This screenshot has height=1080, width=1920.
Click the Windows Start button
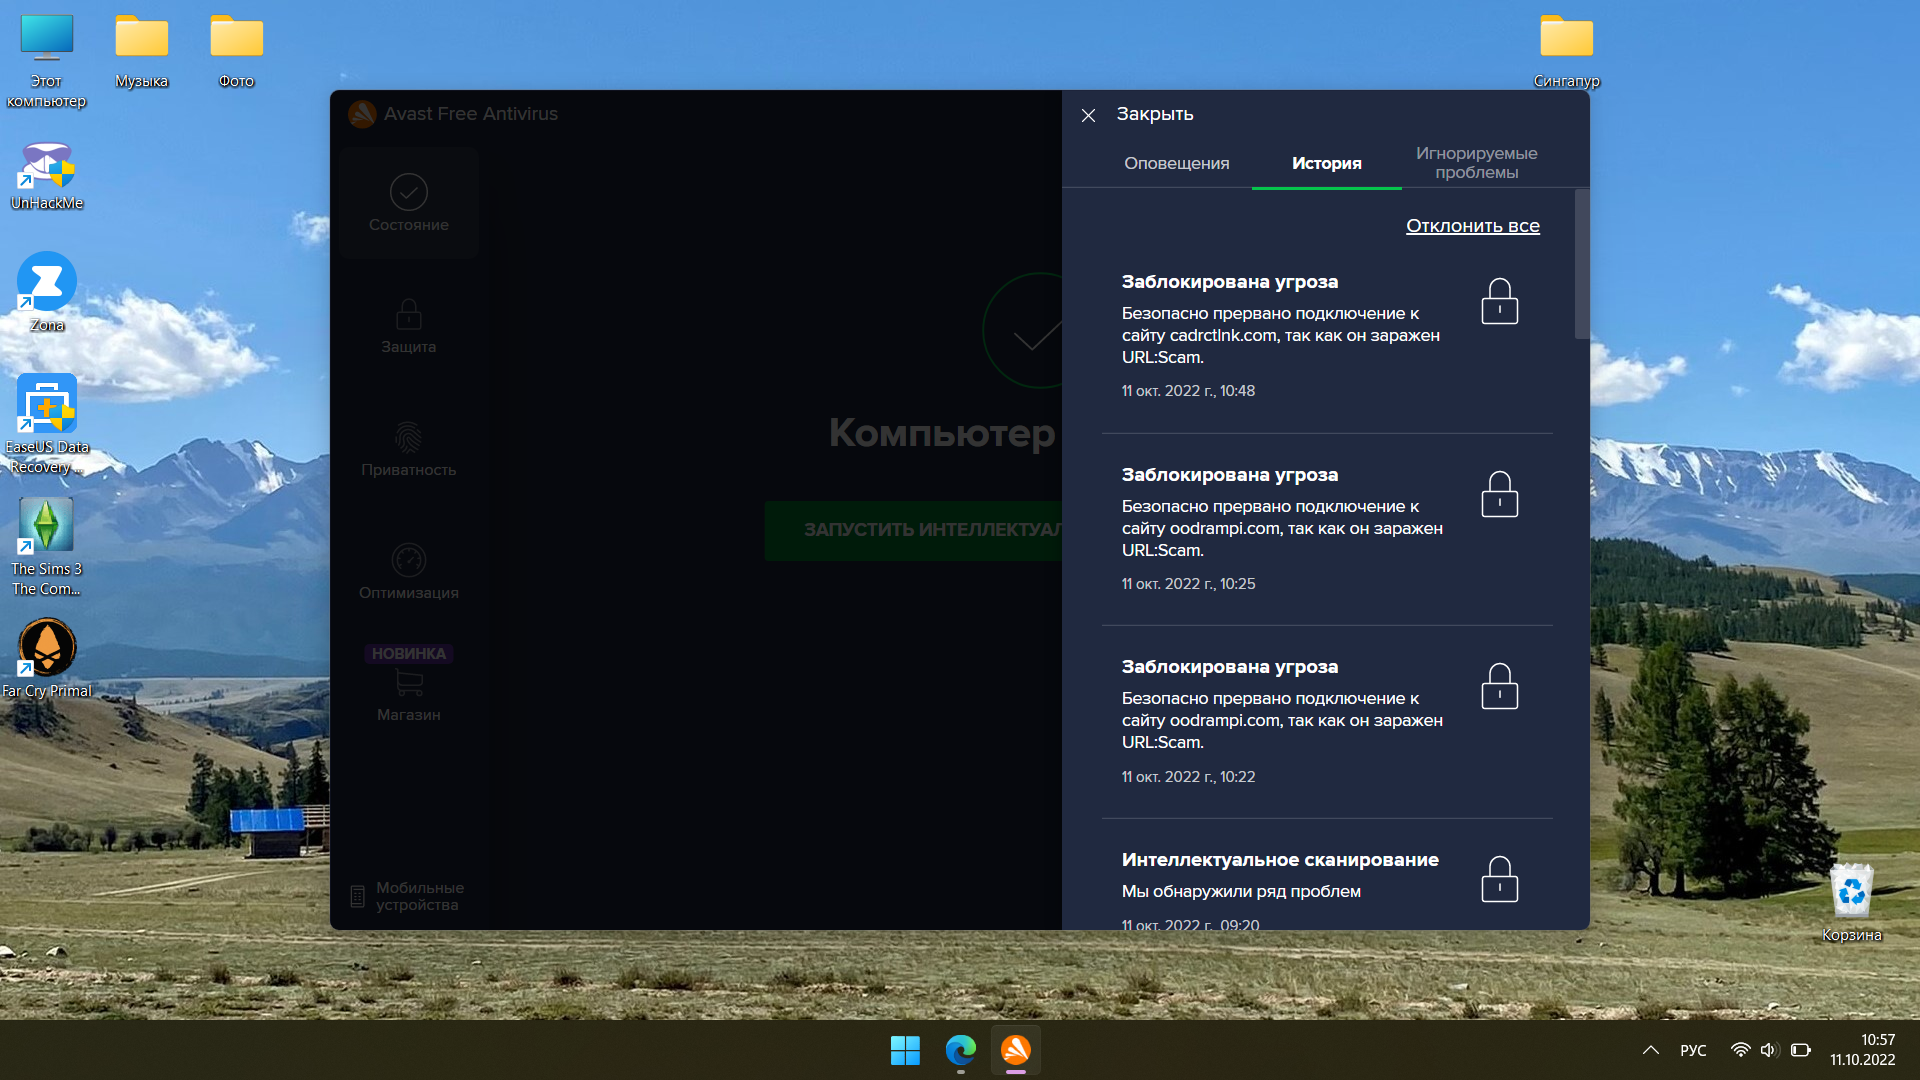(x=905, y=1050)
